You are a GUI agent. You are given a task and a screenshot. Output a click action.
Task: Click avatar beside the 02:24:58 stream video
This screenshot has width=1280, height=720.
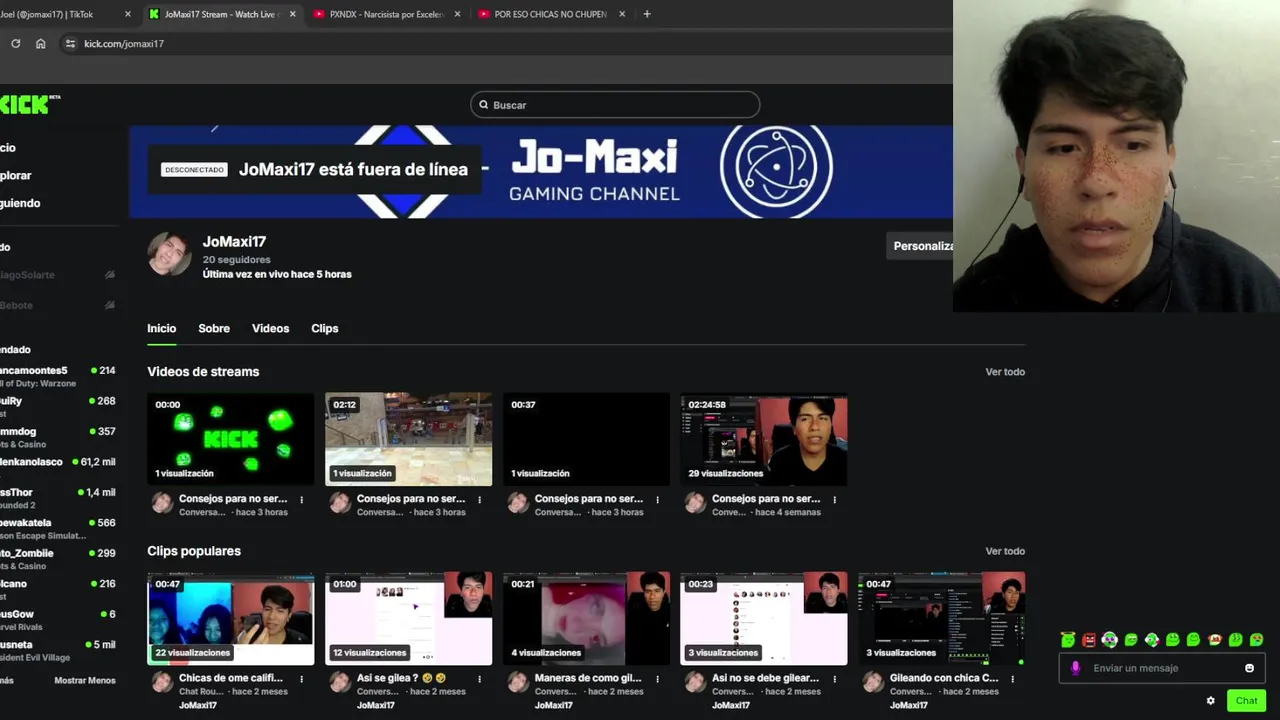coord(695,503)
